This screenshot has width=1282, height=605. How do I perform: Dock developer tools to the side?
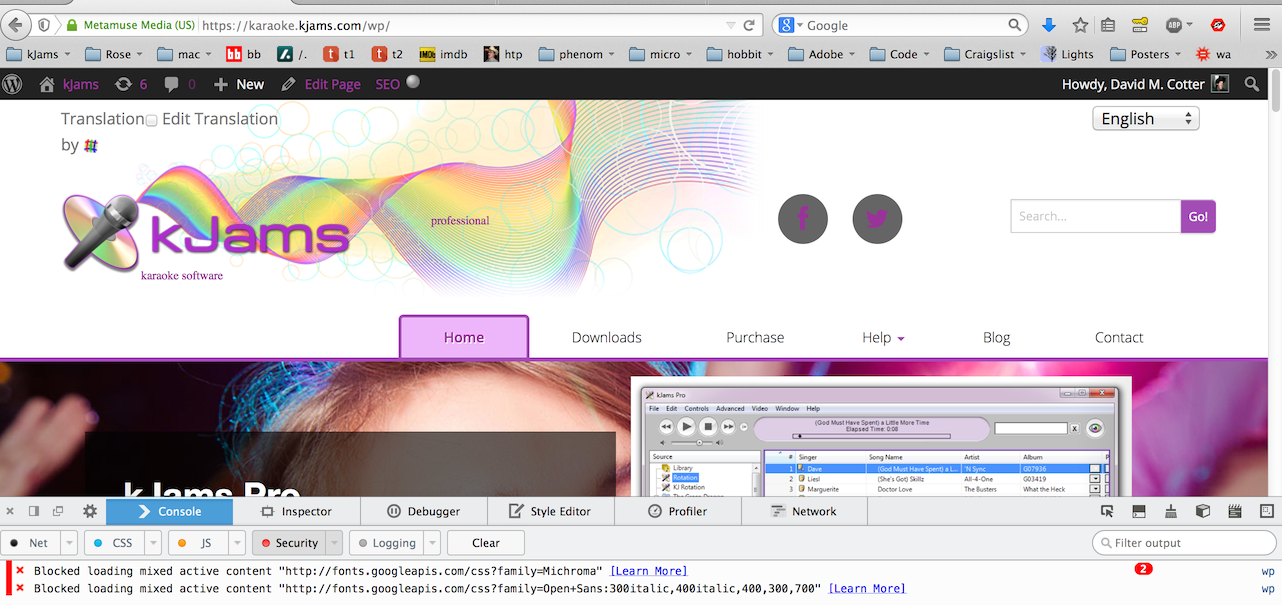pyautogui.click(x=34, y=511)
